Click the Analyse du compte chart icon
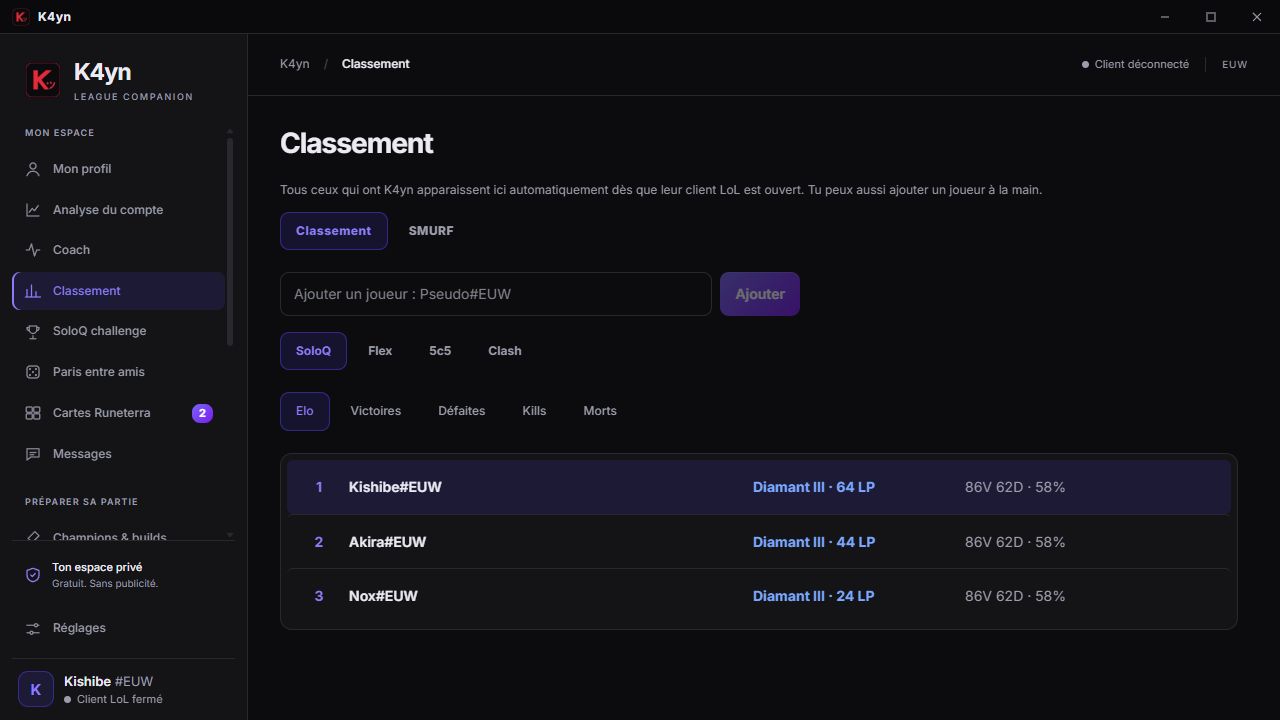This screenshot has width=1280, height=720. 33,210
